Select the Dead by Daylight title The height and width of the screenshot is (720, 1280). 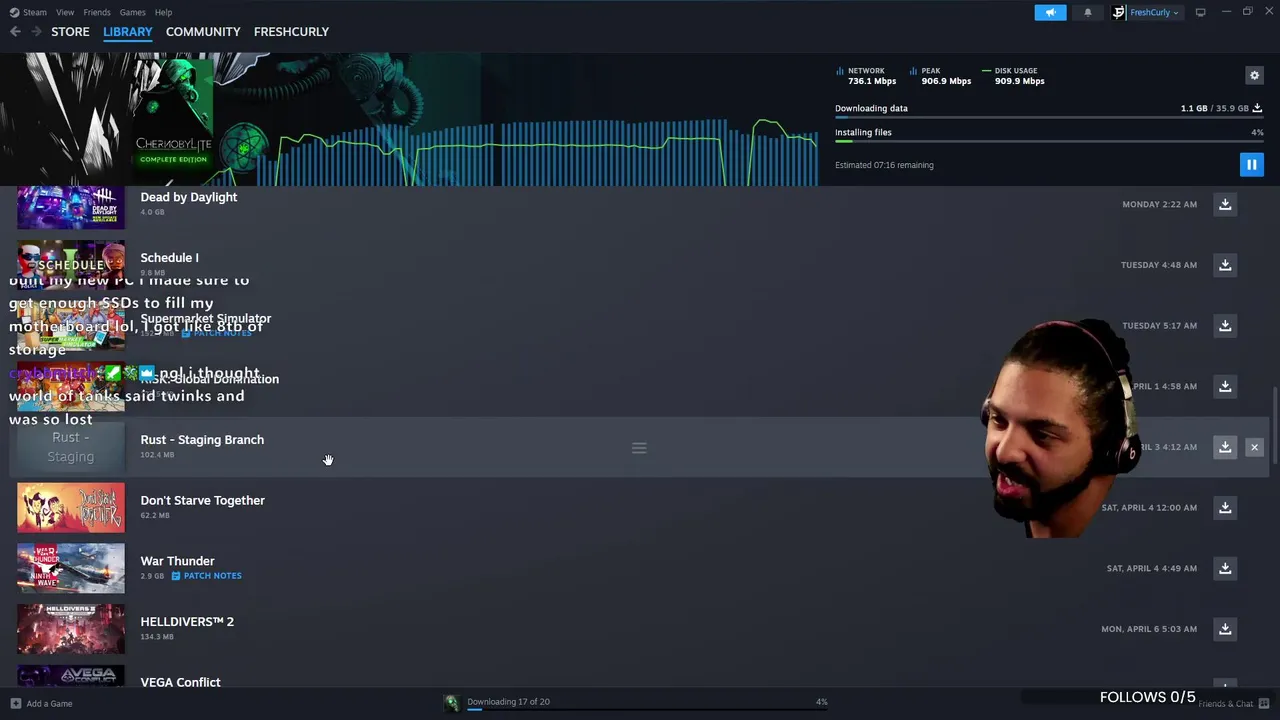coord(189,197)
